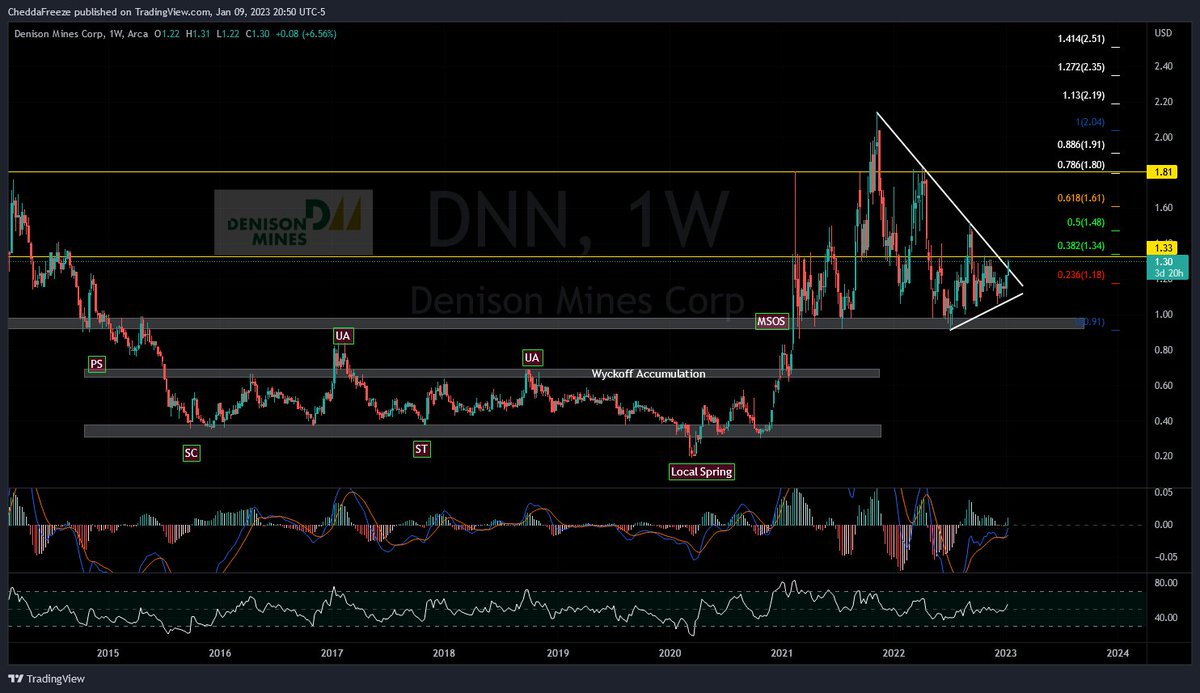This screenshot has height=693, width=1200.
Task: Click 0.20 on the price axis
Action: point(1163,456)
